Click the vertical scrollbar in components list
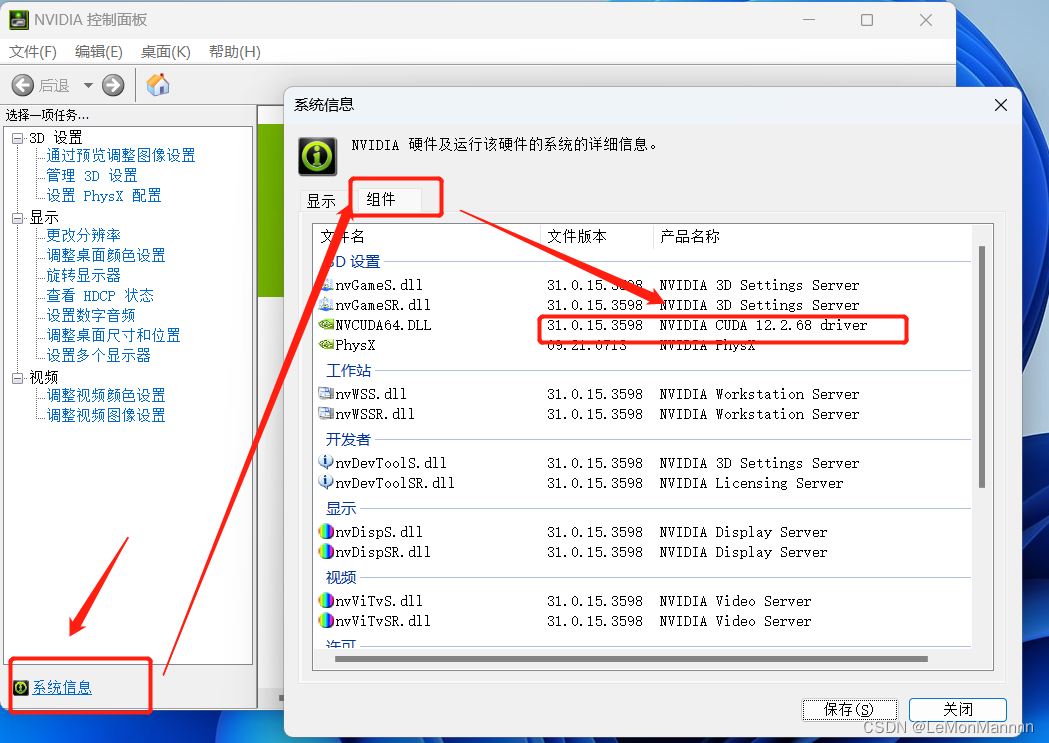1049x743 pixels. (981, 367)
